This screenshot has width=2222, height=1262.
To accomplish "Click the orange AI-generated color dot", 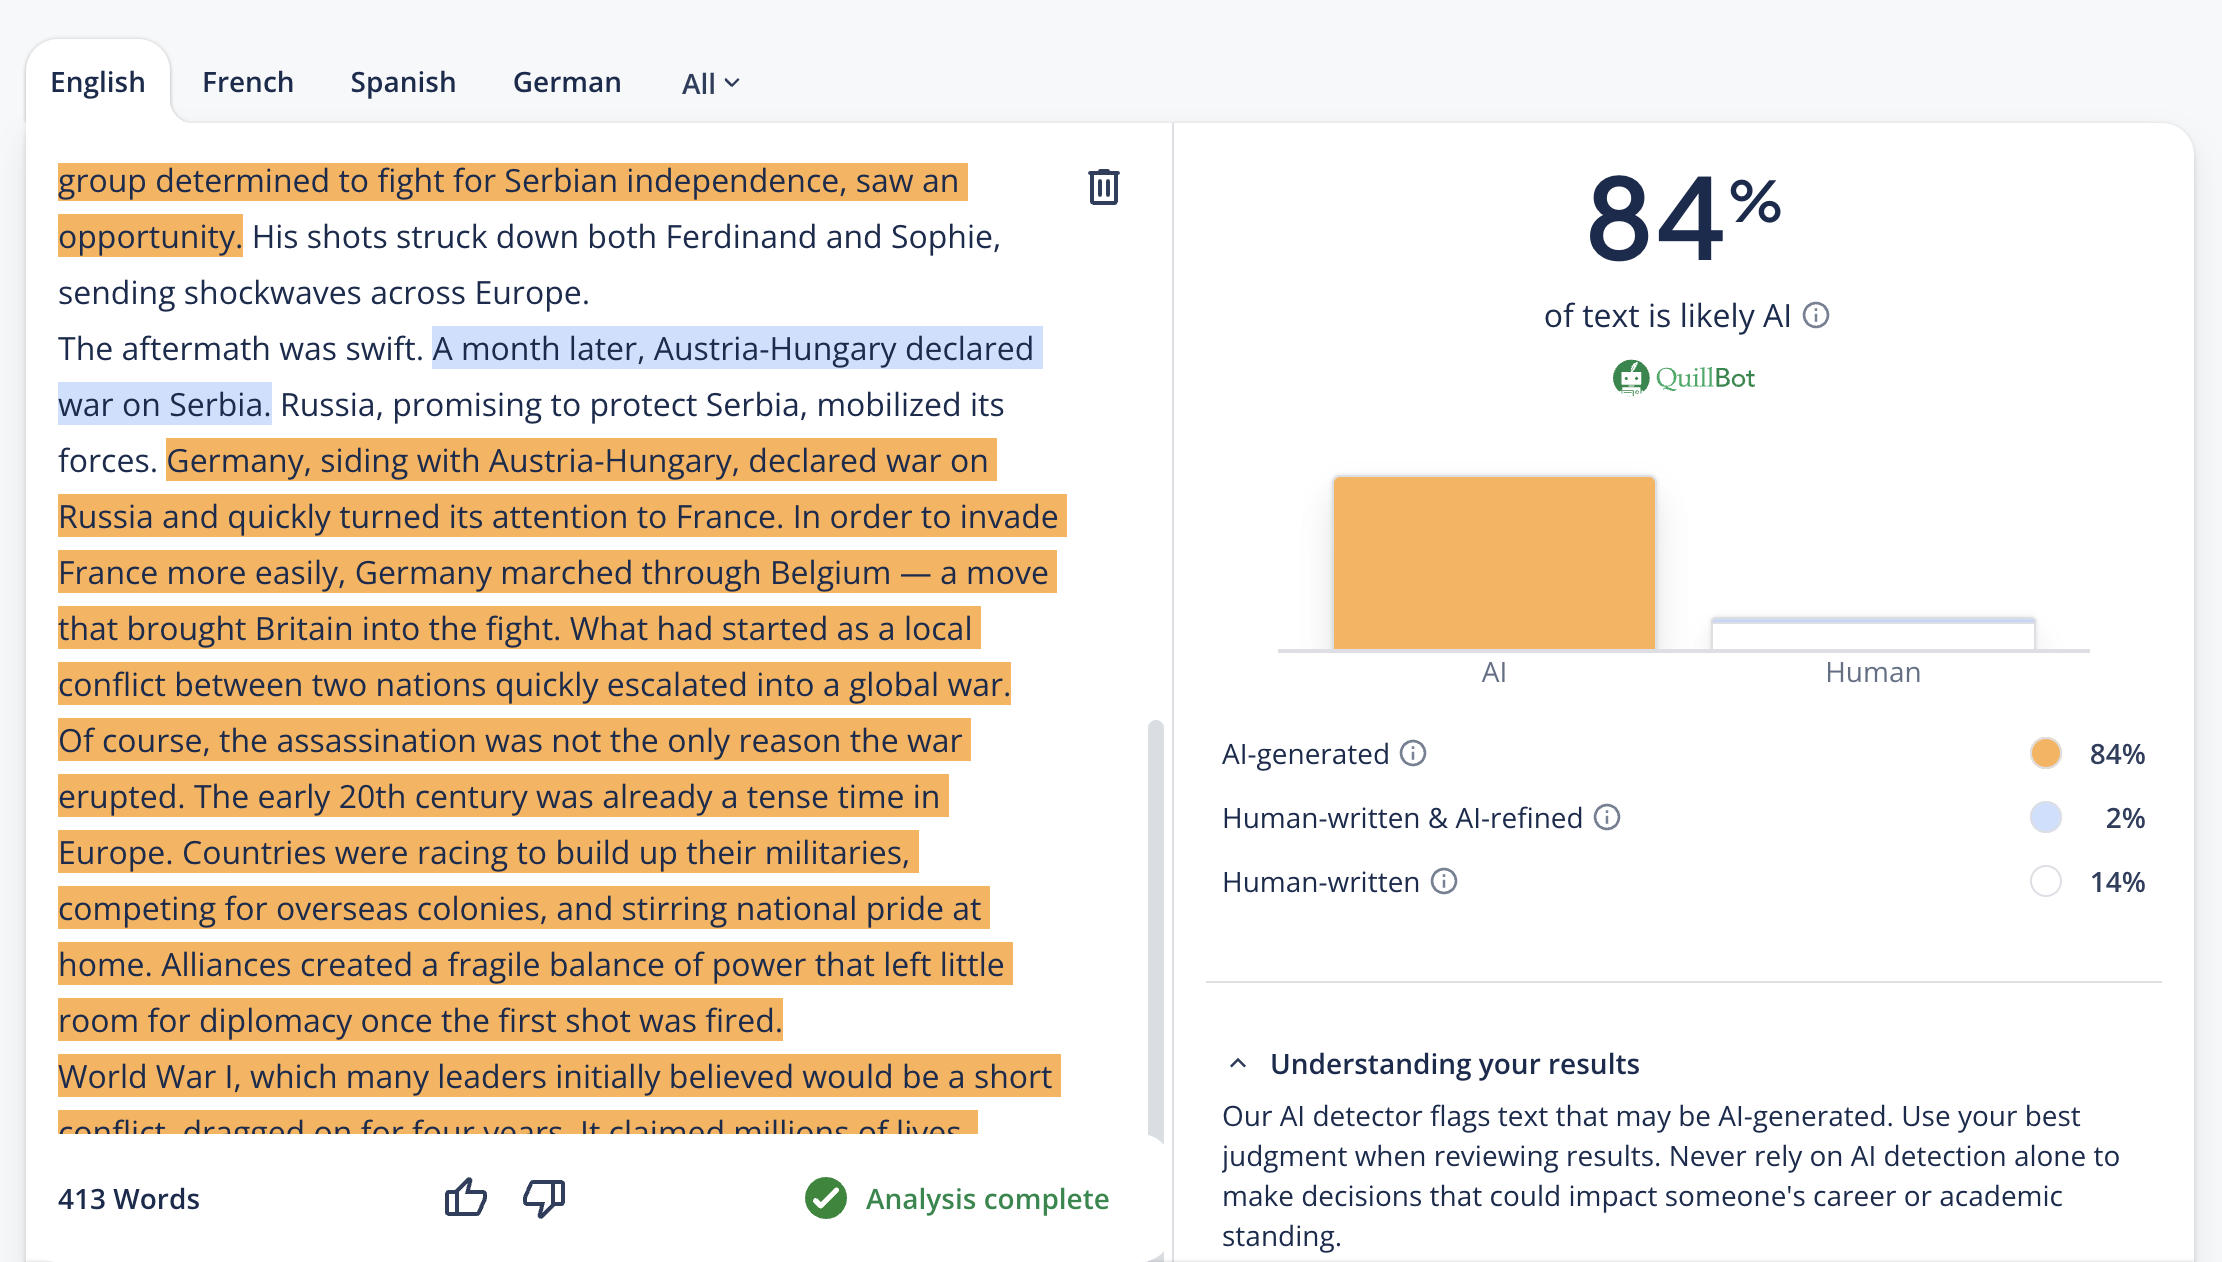I will pyautogui.click(x=2045, y=753).
